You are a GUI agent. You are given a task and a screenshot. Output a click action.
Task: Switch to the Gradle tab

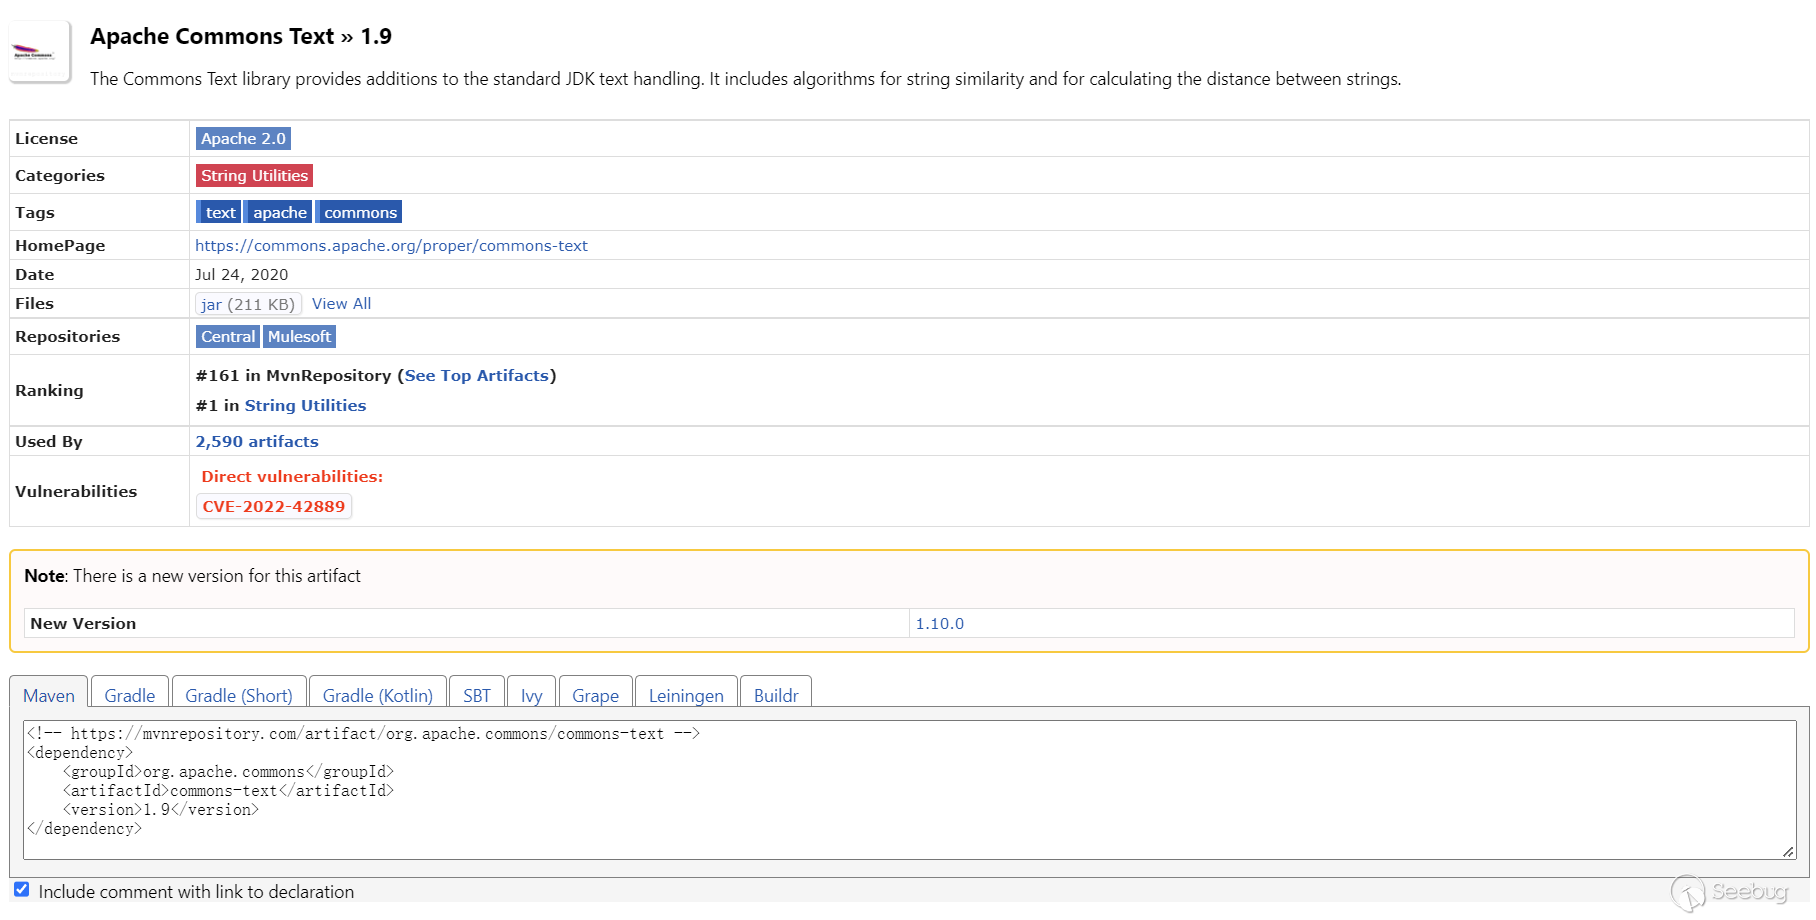point(130,694)
